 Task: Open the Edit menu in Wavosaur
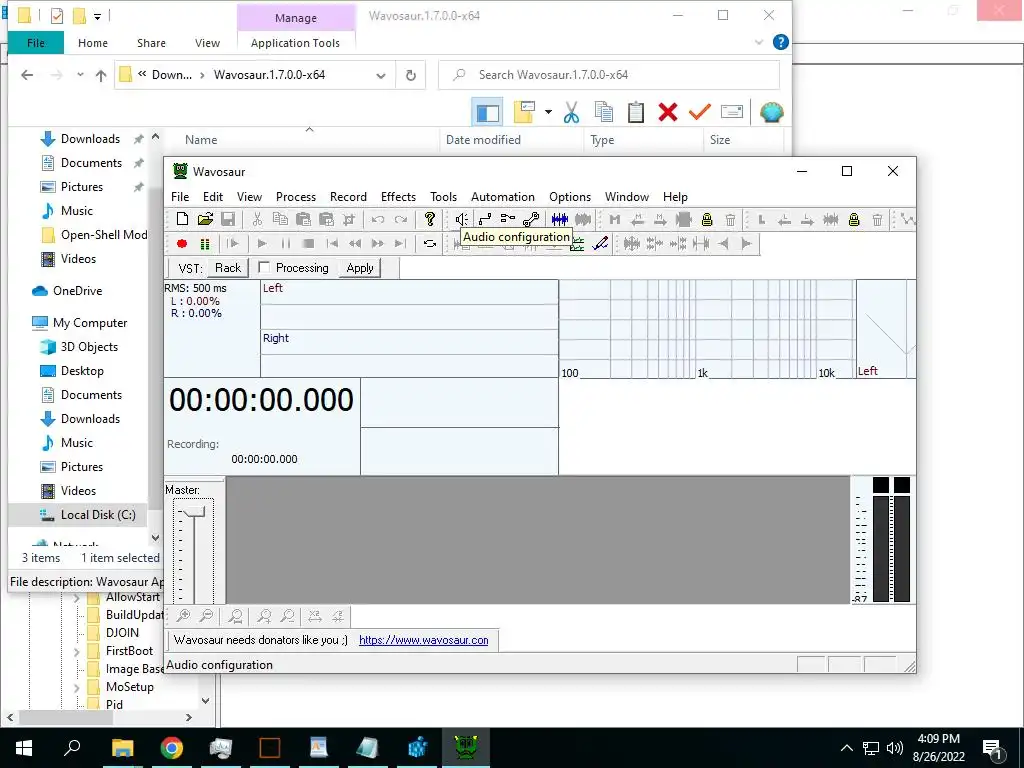213,197
